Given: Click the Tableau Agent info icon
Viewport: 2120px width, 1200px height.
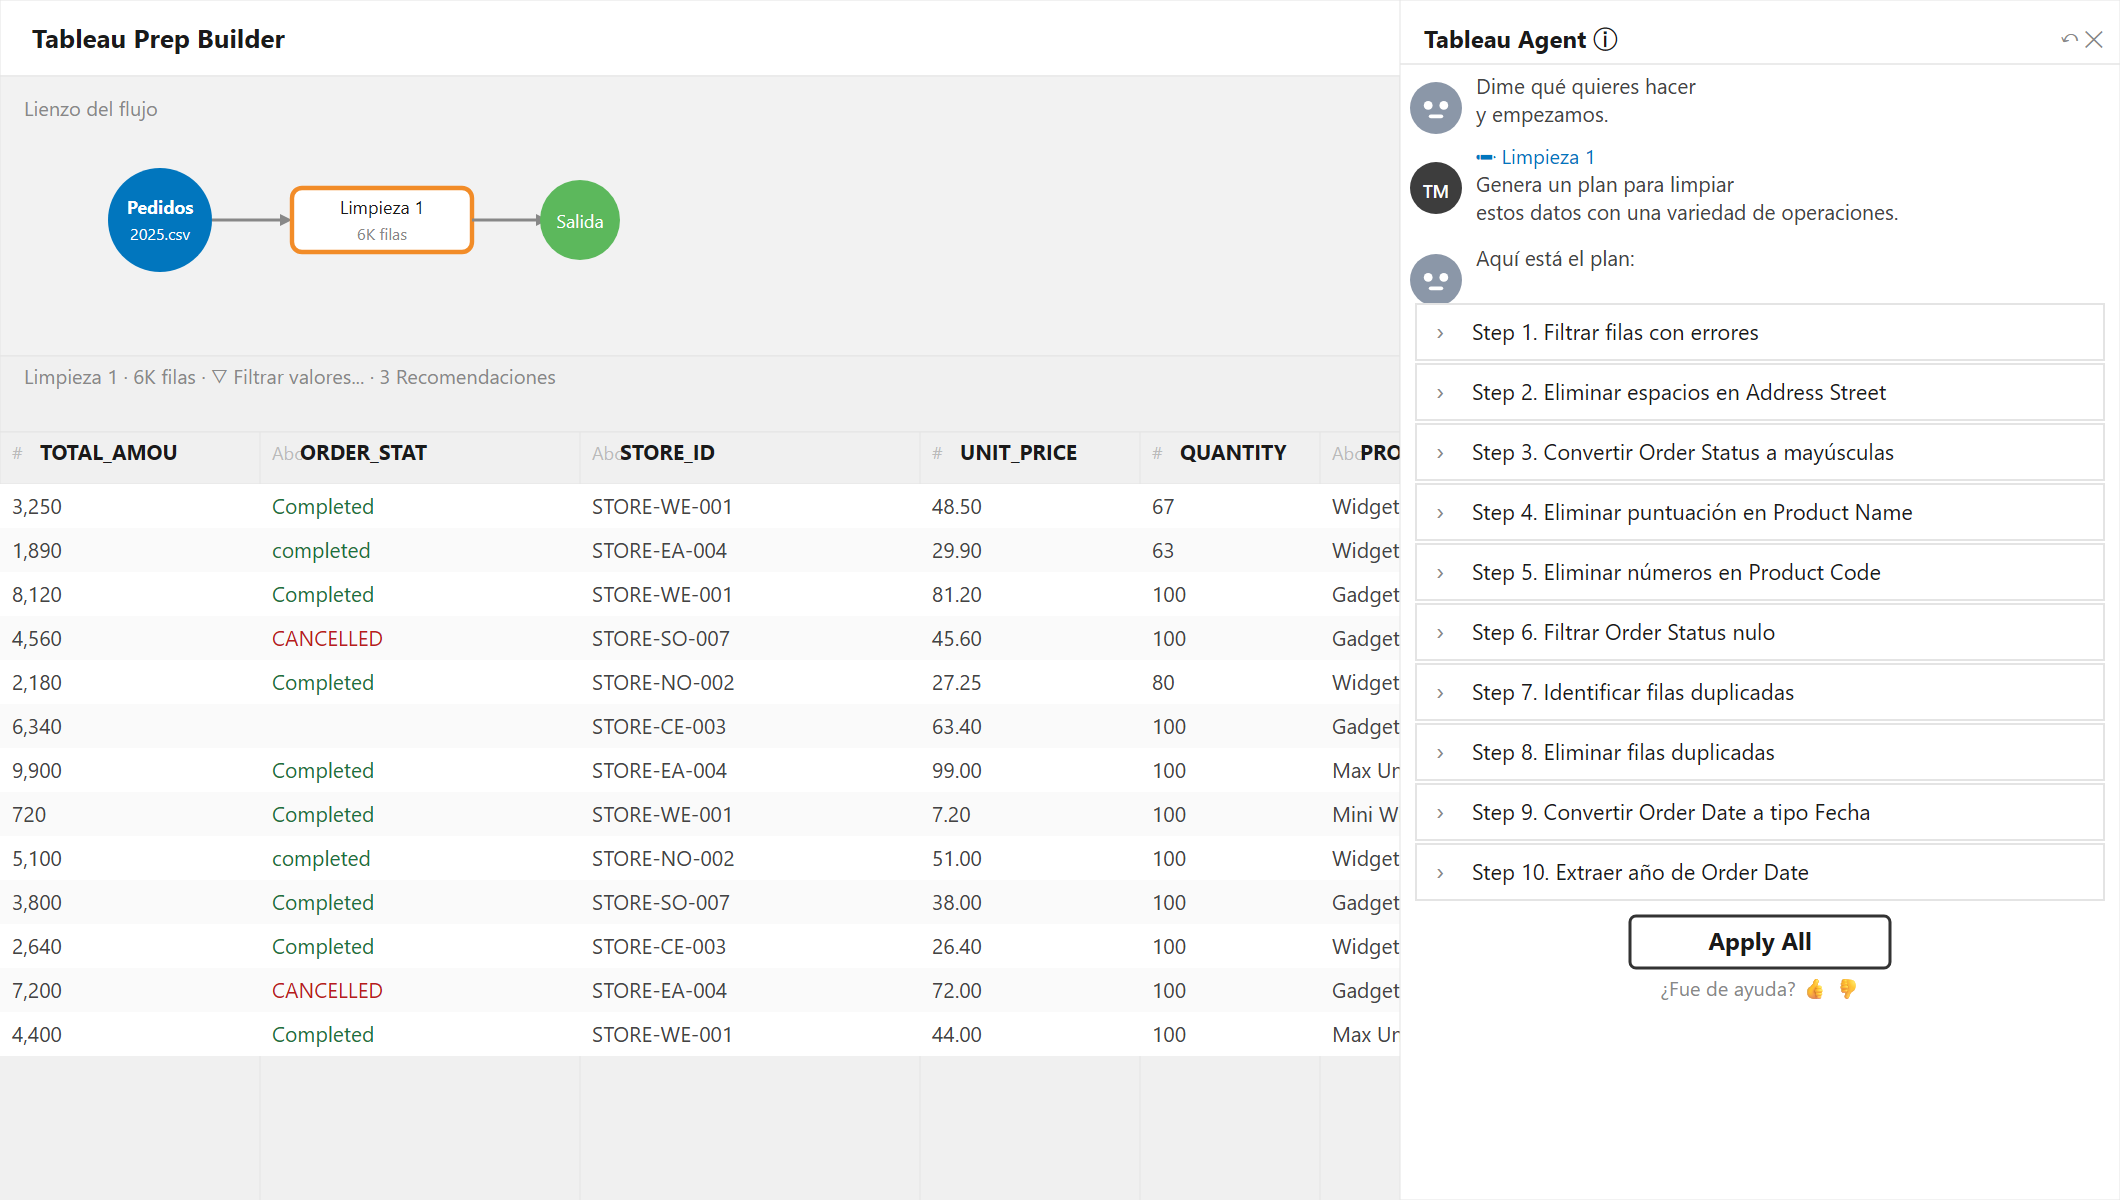Looking at the screenshot, I should pos(1605,39).
